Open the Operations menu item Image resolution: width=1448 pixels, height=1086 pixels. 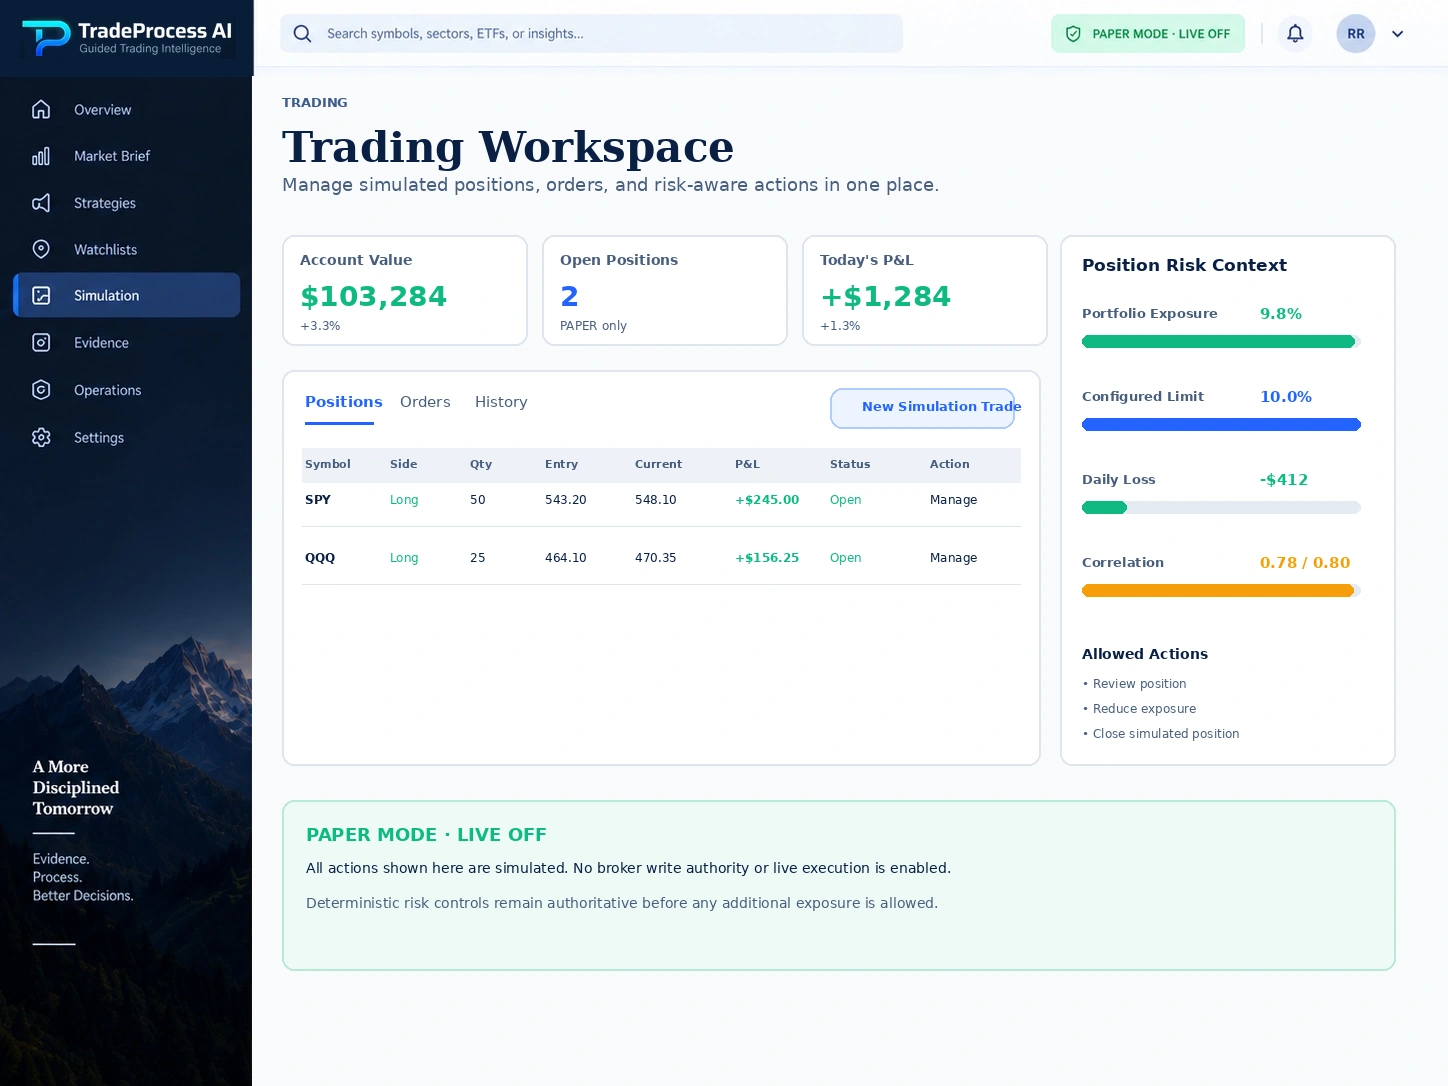point(127,390)
